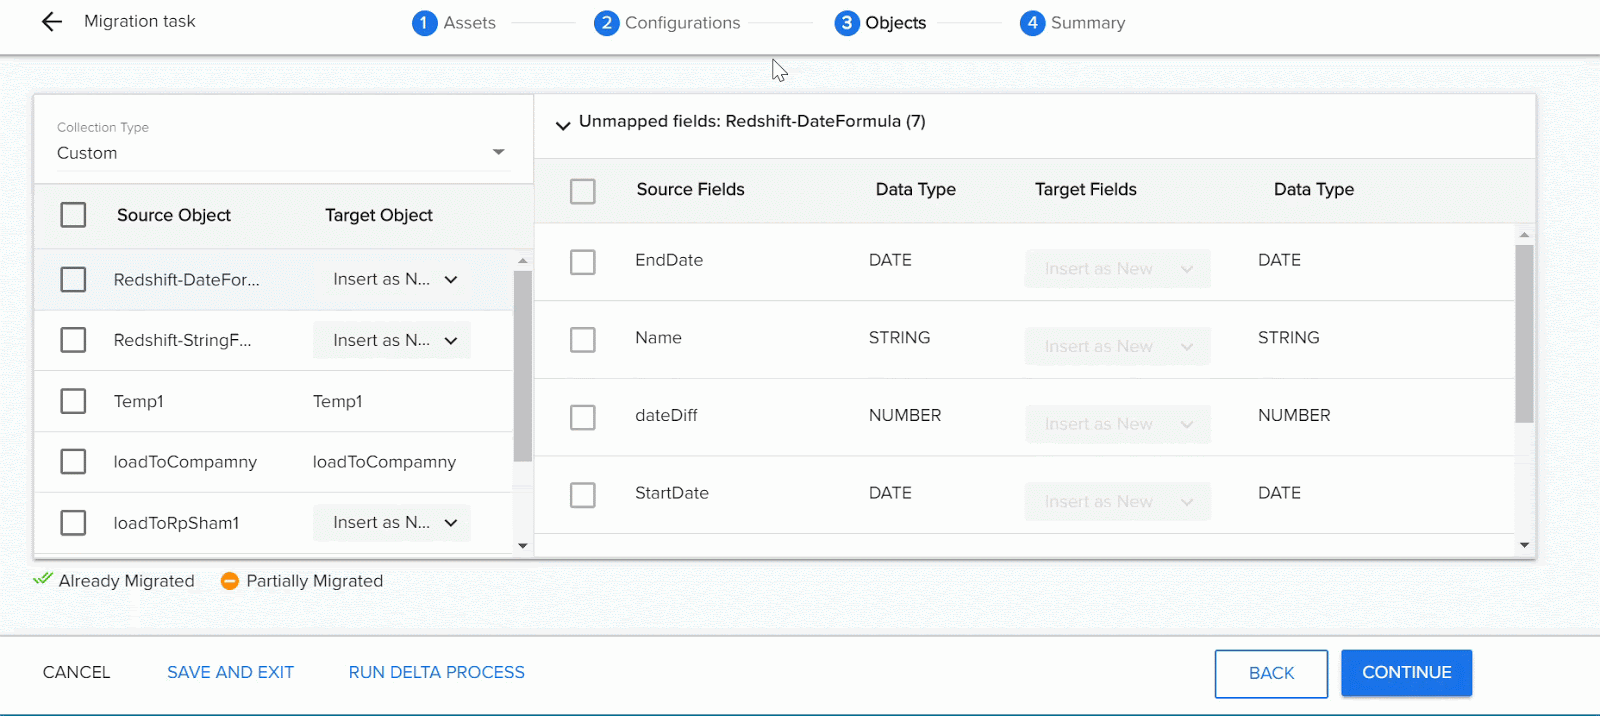Click the StartDate field name

(671, 493)
